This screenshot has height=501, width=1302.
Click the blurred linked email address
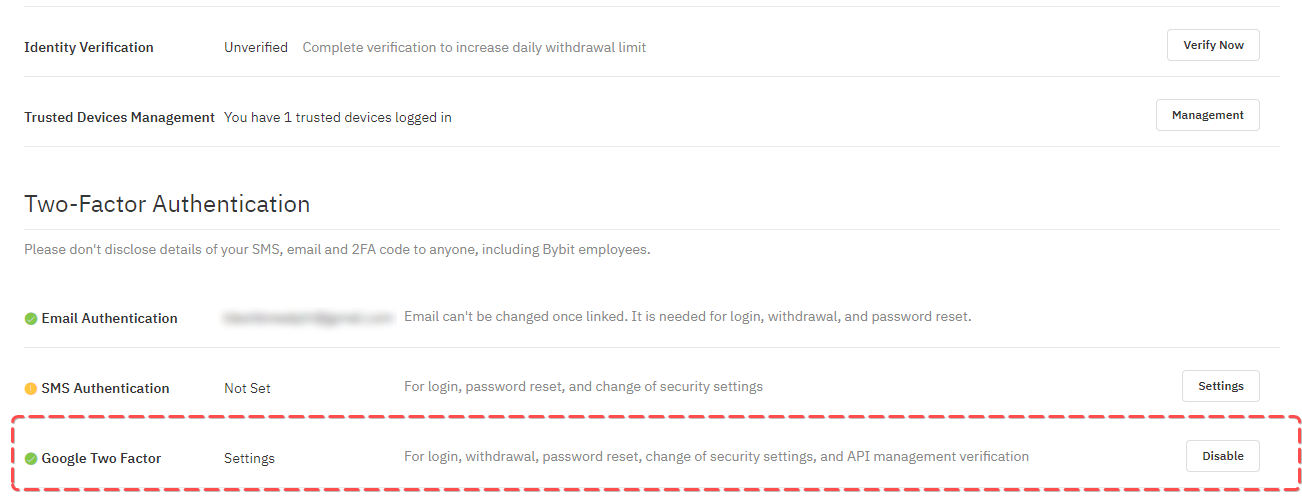pyautogui.click(x=308, y=317)
